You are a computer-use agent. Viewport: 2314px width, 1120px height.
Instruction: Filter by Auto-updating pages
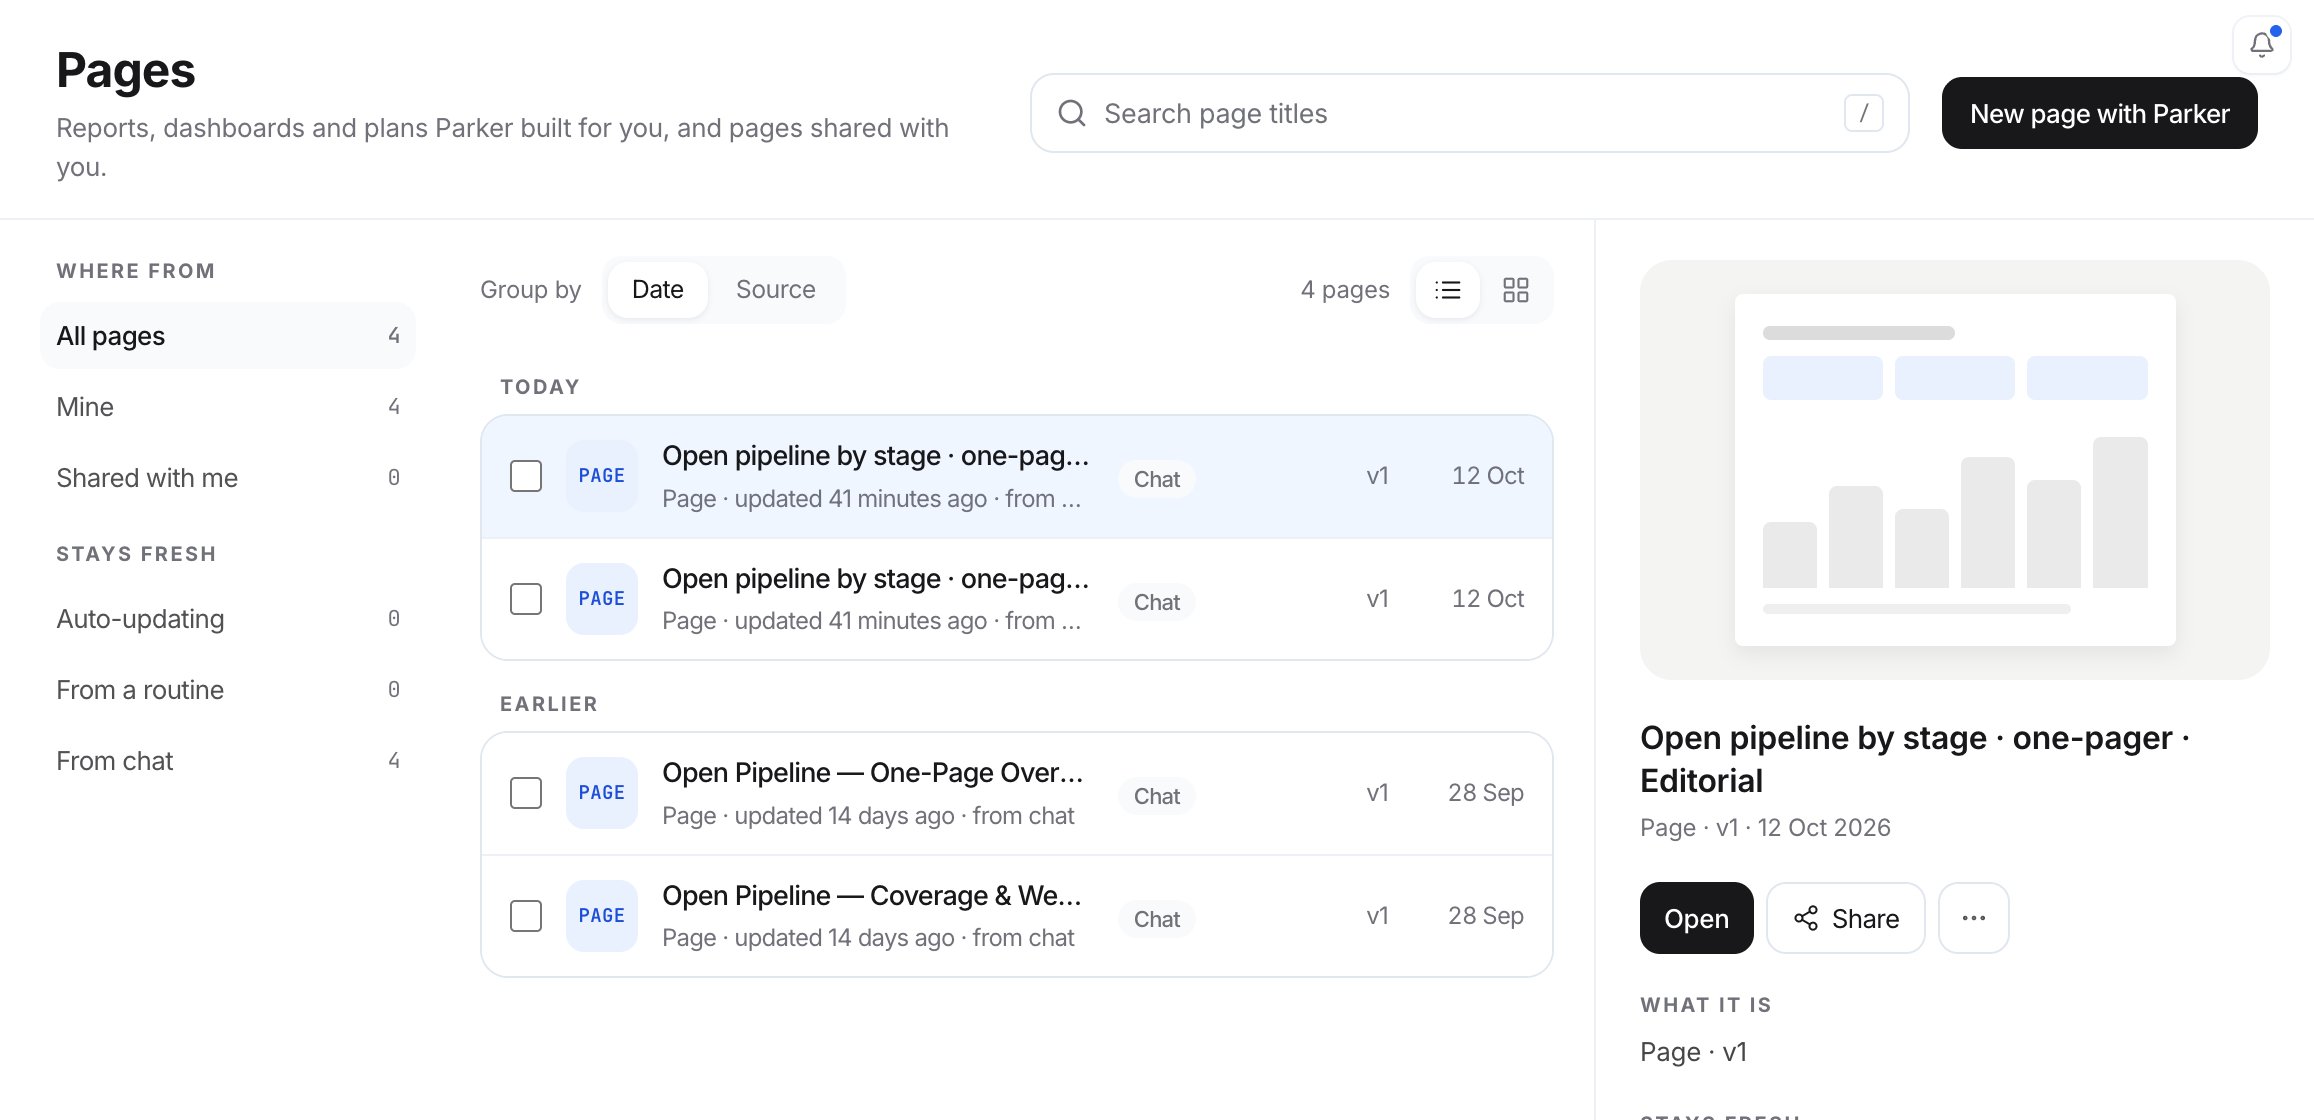(x=228, y=619)
